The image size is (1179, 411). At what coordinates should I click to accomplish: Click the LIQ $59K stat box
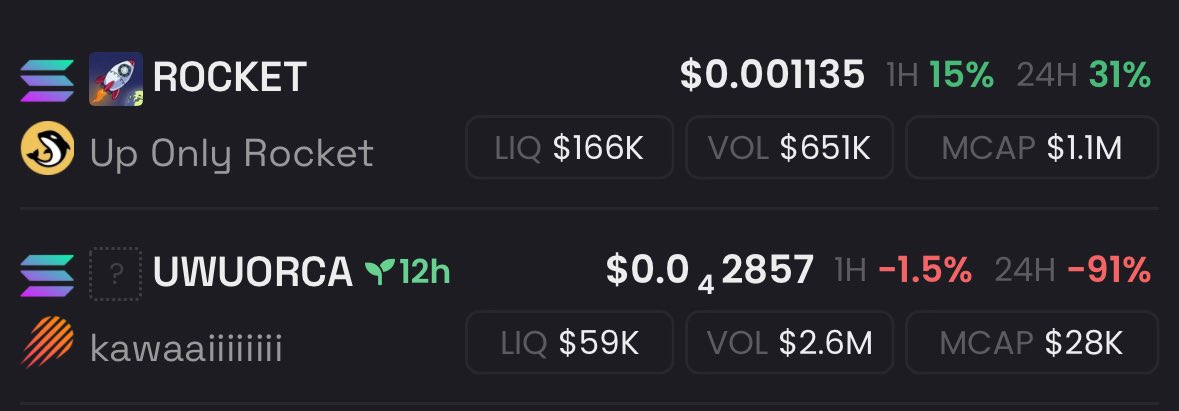click(x=569, y=343)
